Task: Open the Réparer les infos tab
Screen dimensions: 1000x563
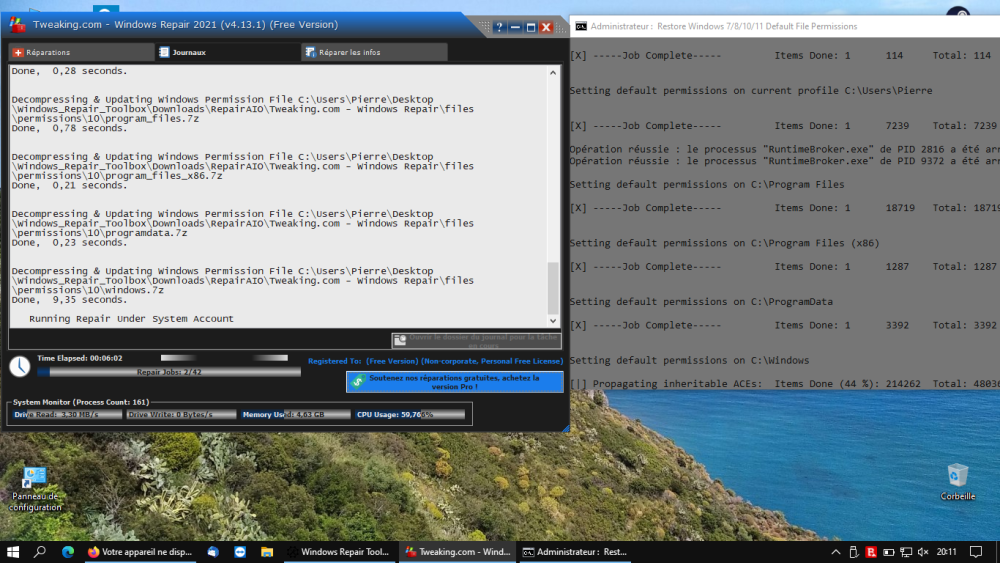Action: (x=374, y=52)
